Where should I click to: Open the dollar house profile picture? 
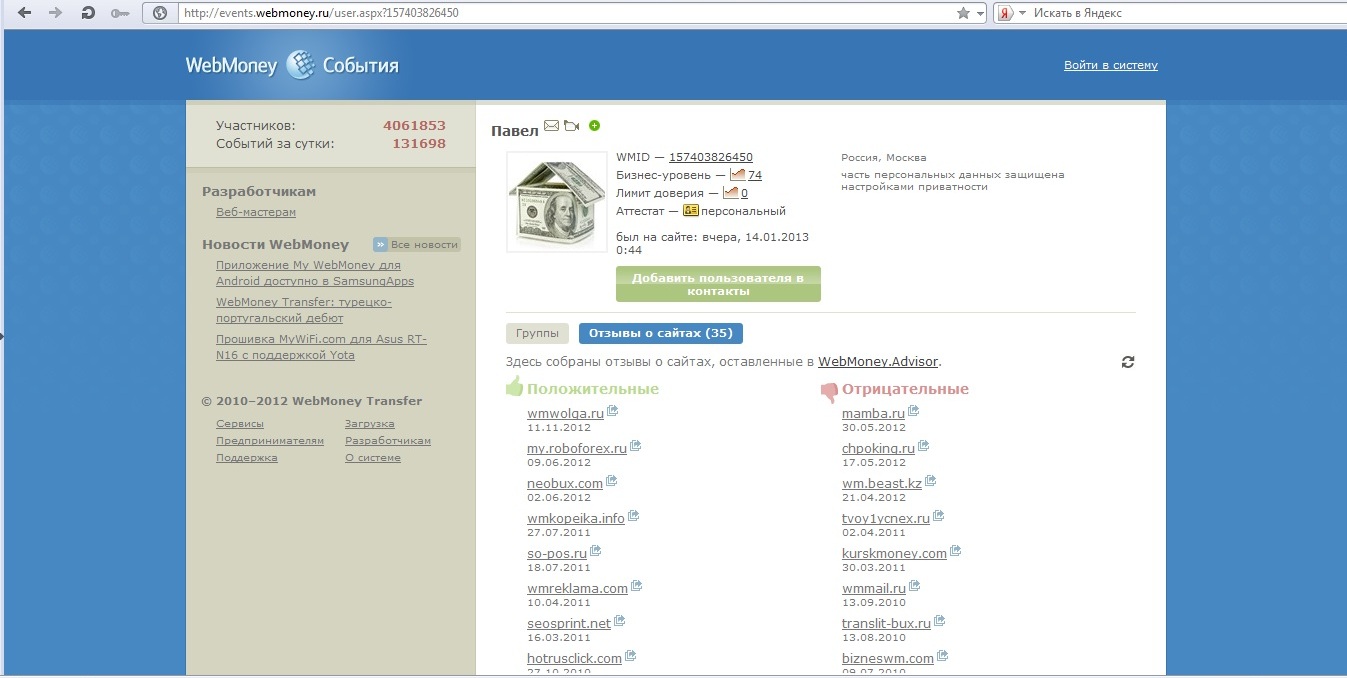pos(557,202)
